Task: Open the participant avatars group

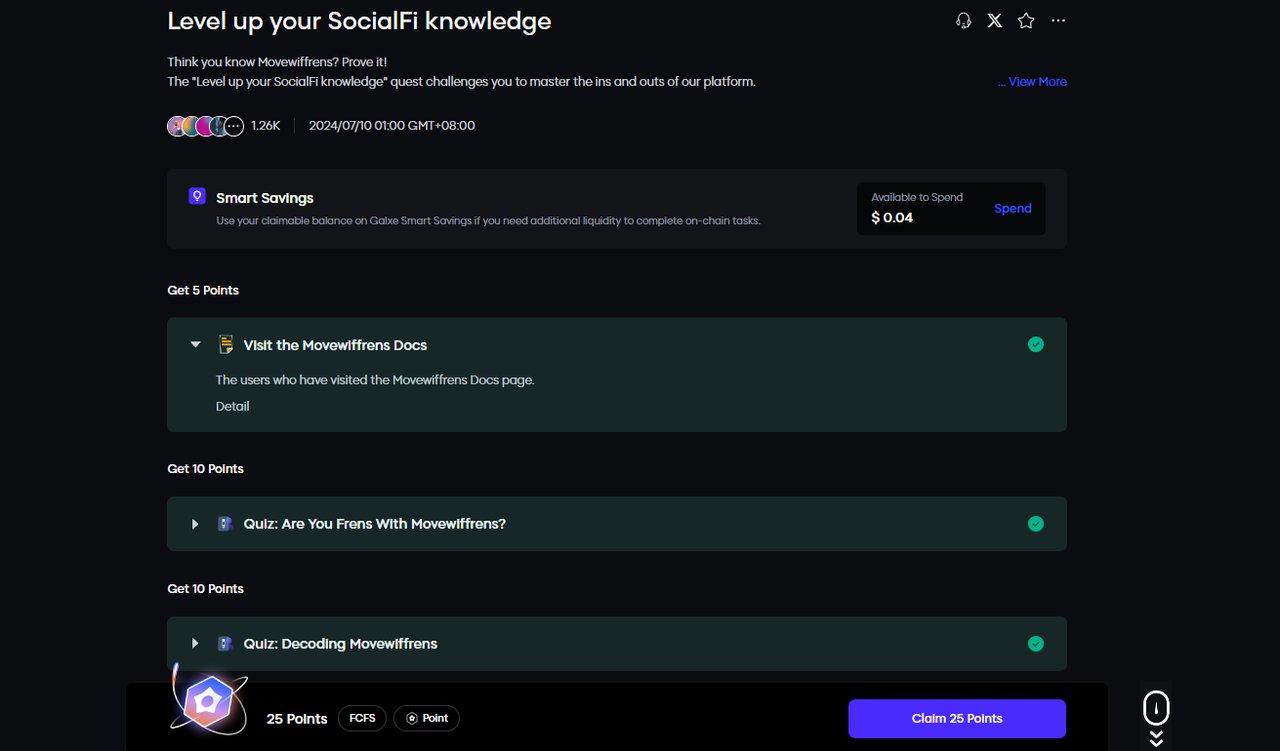Action: coord(205,126)
